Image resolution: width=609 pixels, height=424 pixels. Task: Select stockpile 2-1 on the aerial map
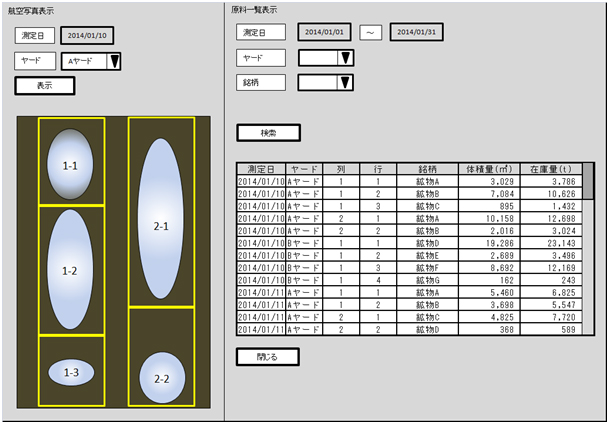161,225
